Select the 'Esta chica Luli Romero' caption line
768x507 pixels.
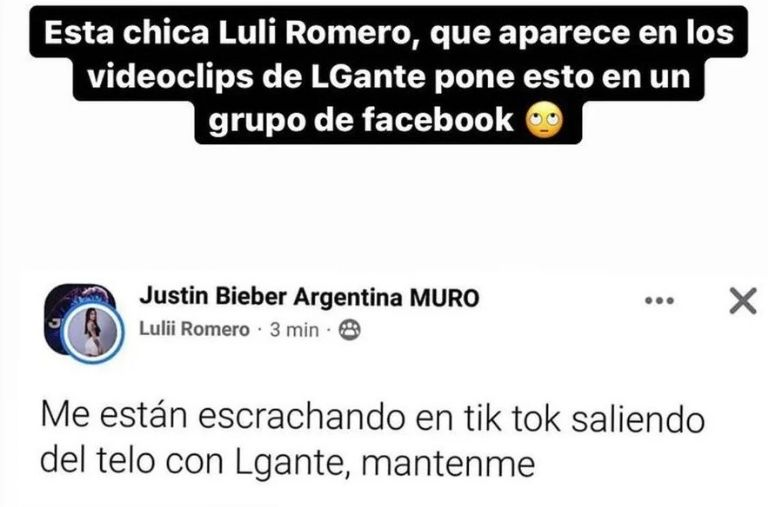[389, 33]
